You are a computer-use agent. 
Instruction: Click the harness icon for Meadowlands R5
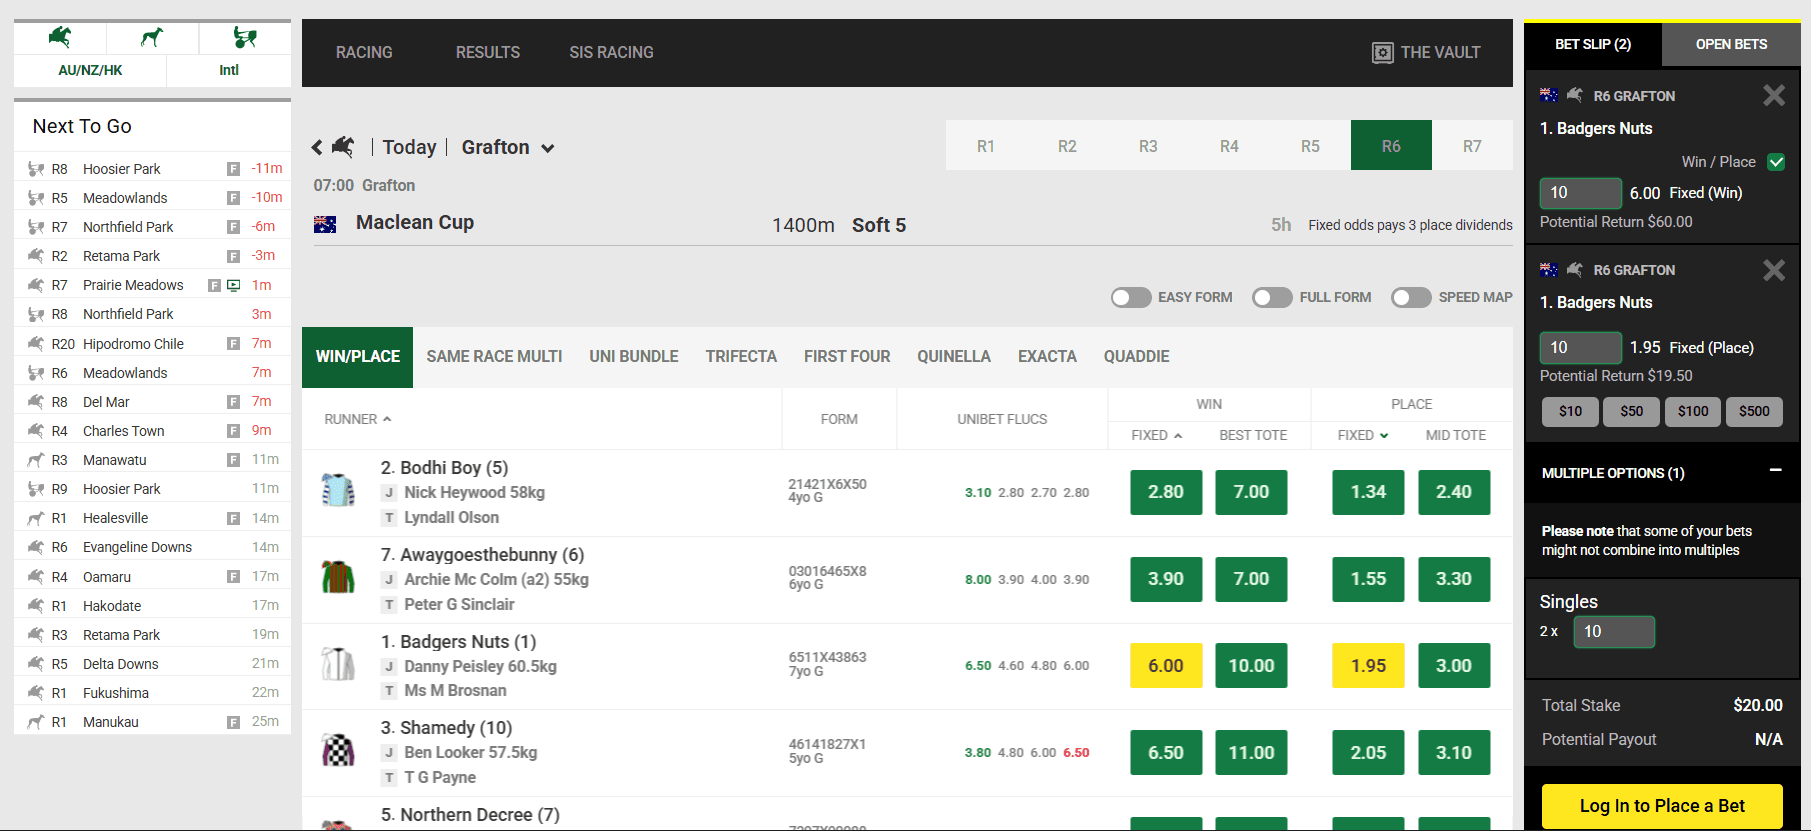coord(36,198)
